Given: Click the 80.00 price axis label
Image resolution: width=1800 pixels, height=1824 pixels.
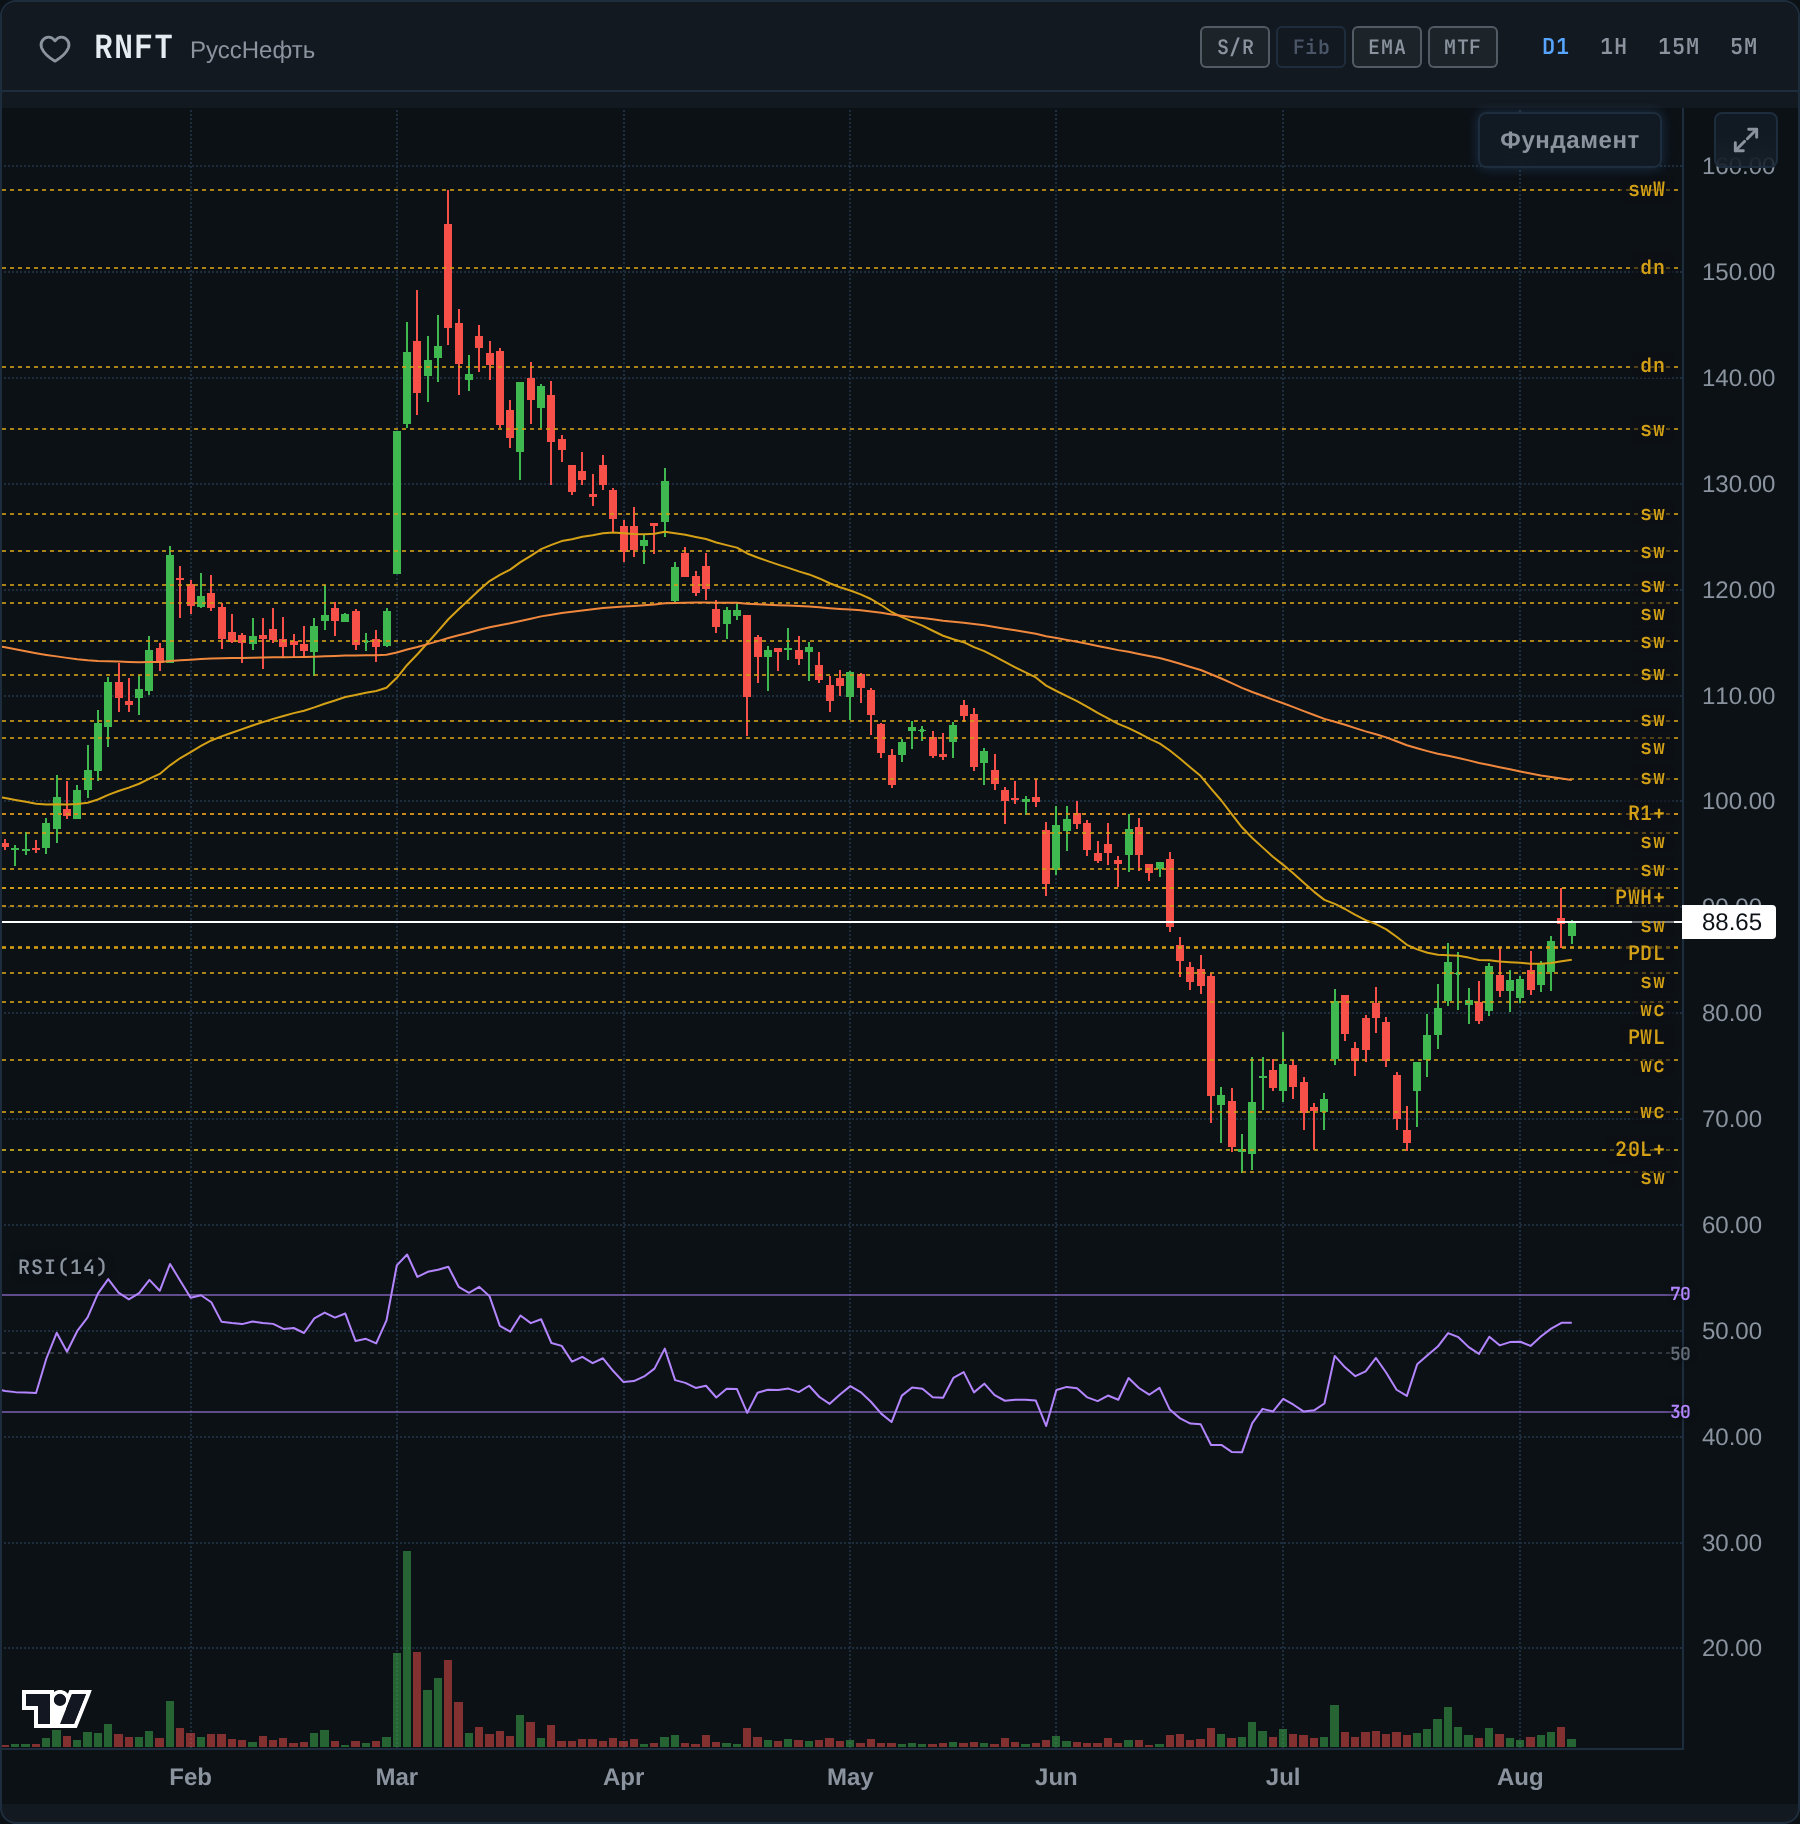Looking at the screenshot, I should pos(1732,1013).
